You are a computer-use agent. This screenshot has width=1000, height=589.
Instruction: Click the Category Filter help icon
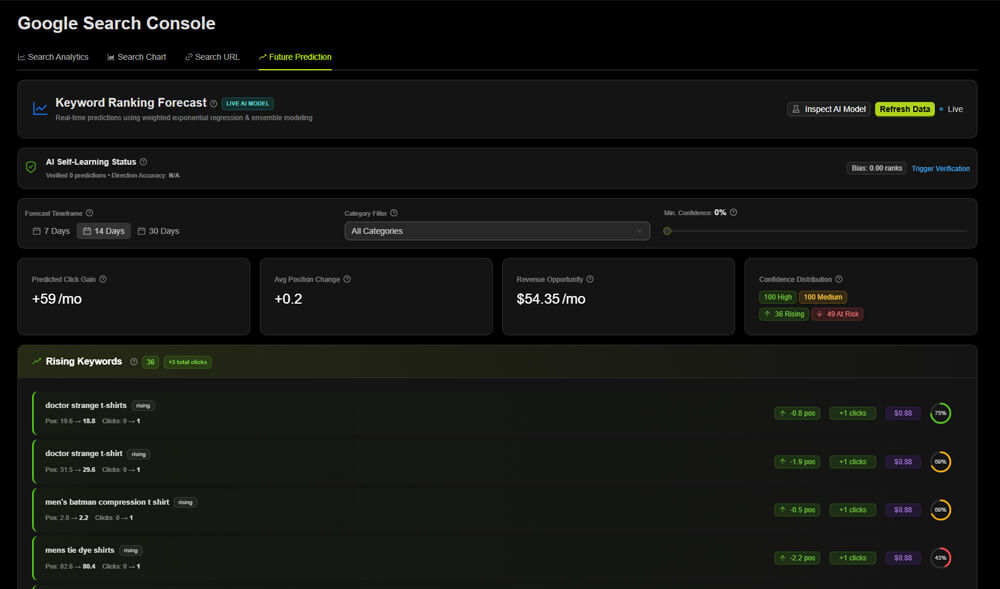[393, 213]
